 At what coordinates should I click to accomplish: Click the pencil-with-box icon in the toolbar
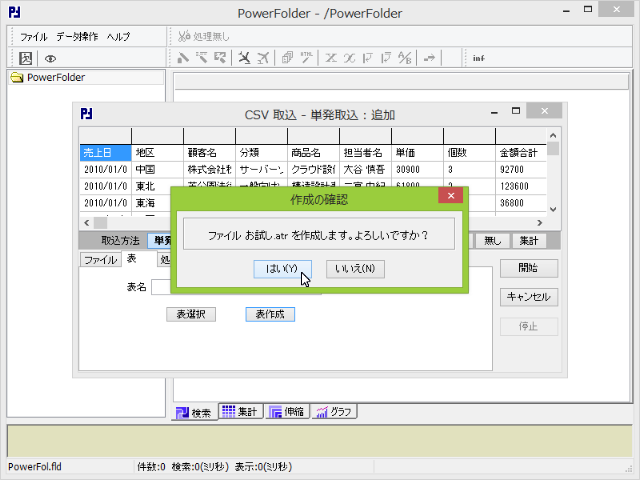[x=220, y=58]
